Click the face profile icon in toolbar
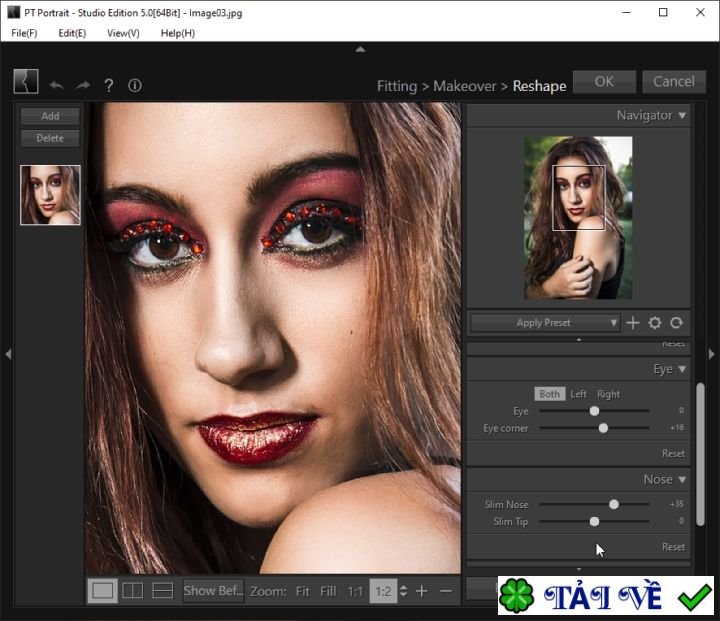720x621 pixels. click(26, 83)
